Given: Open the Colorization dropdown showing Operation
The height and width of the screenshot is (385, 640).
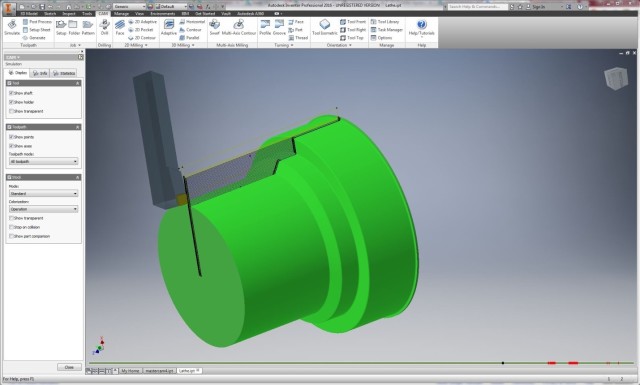Looking at the screenshot, I should coord(43,209).
